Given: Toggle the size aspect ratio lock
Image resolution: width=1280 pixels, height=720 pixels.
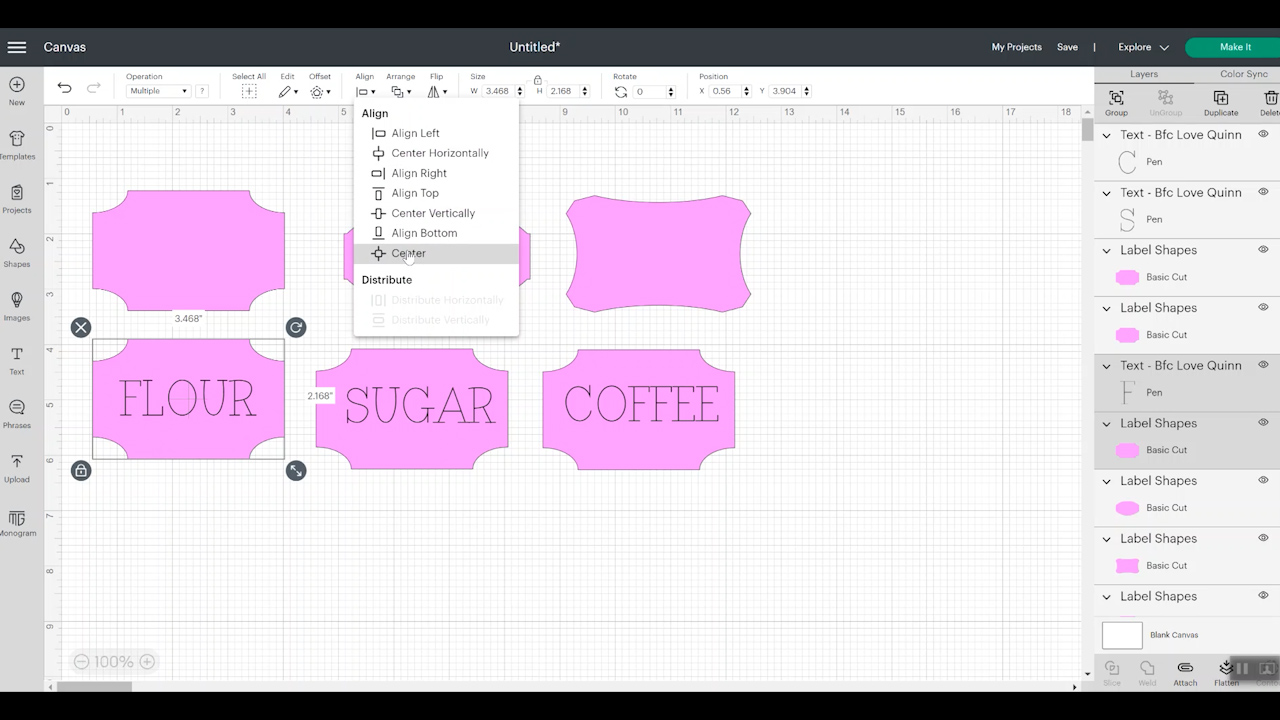Looking at the screenshot, I should [538, 80].
